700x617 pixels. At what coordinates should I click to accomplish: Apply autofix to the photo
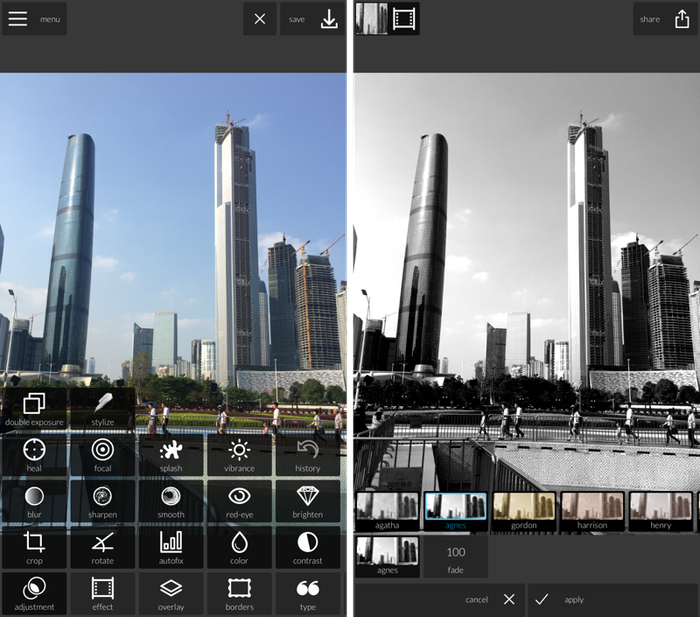coord(171,548)
